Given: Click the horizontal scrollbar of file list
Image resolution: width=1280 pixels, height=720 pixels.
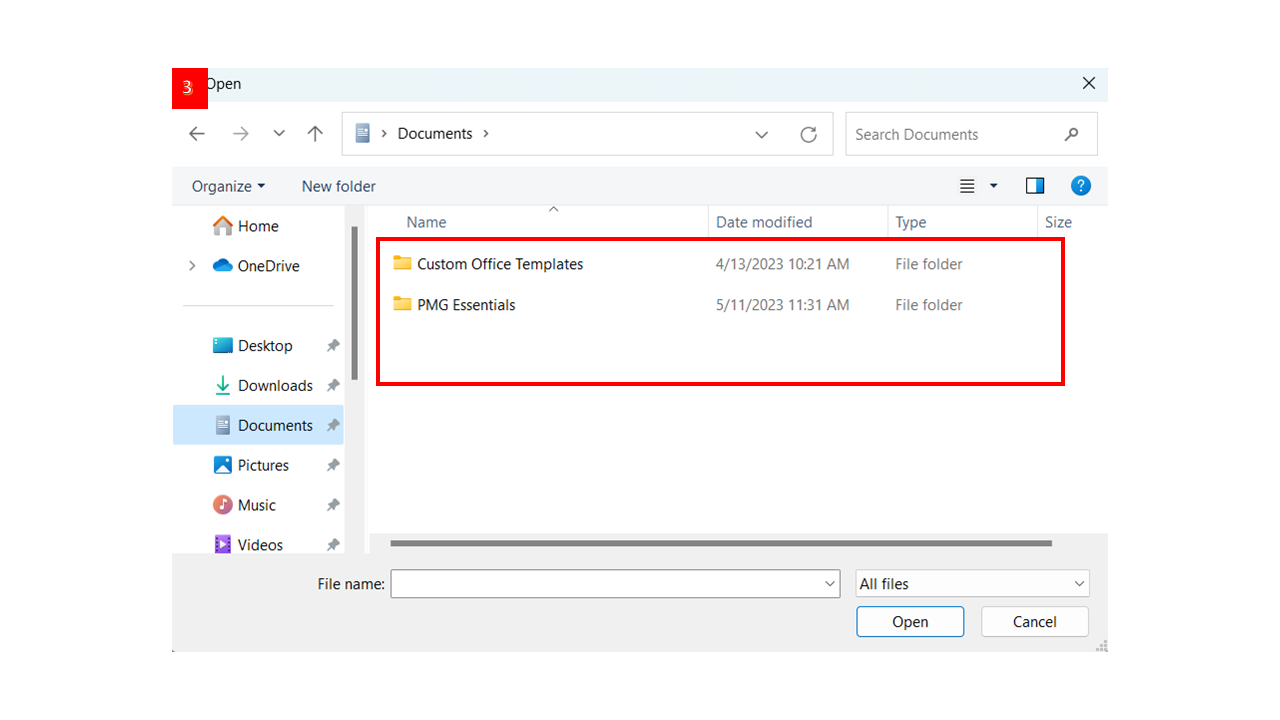Looking at the screenshot, I should pyautogui.click(x=720, y=543).
